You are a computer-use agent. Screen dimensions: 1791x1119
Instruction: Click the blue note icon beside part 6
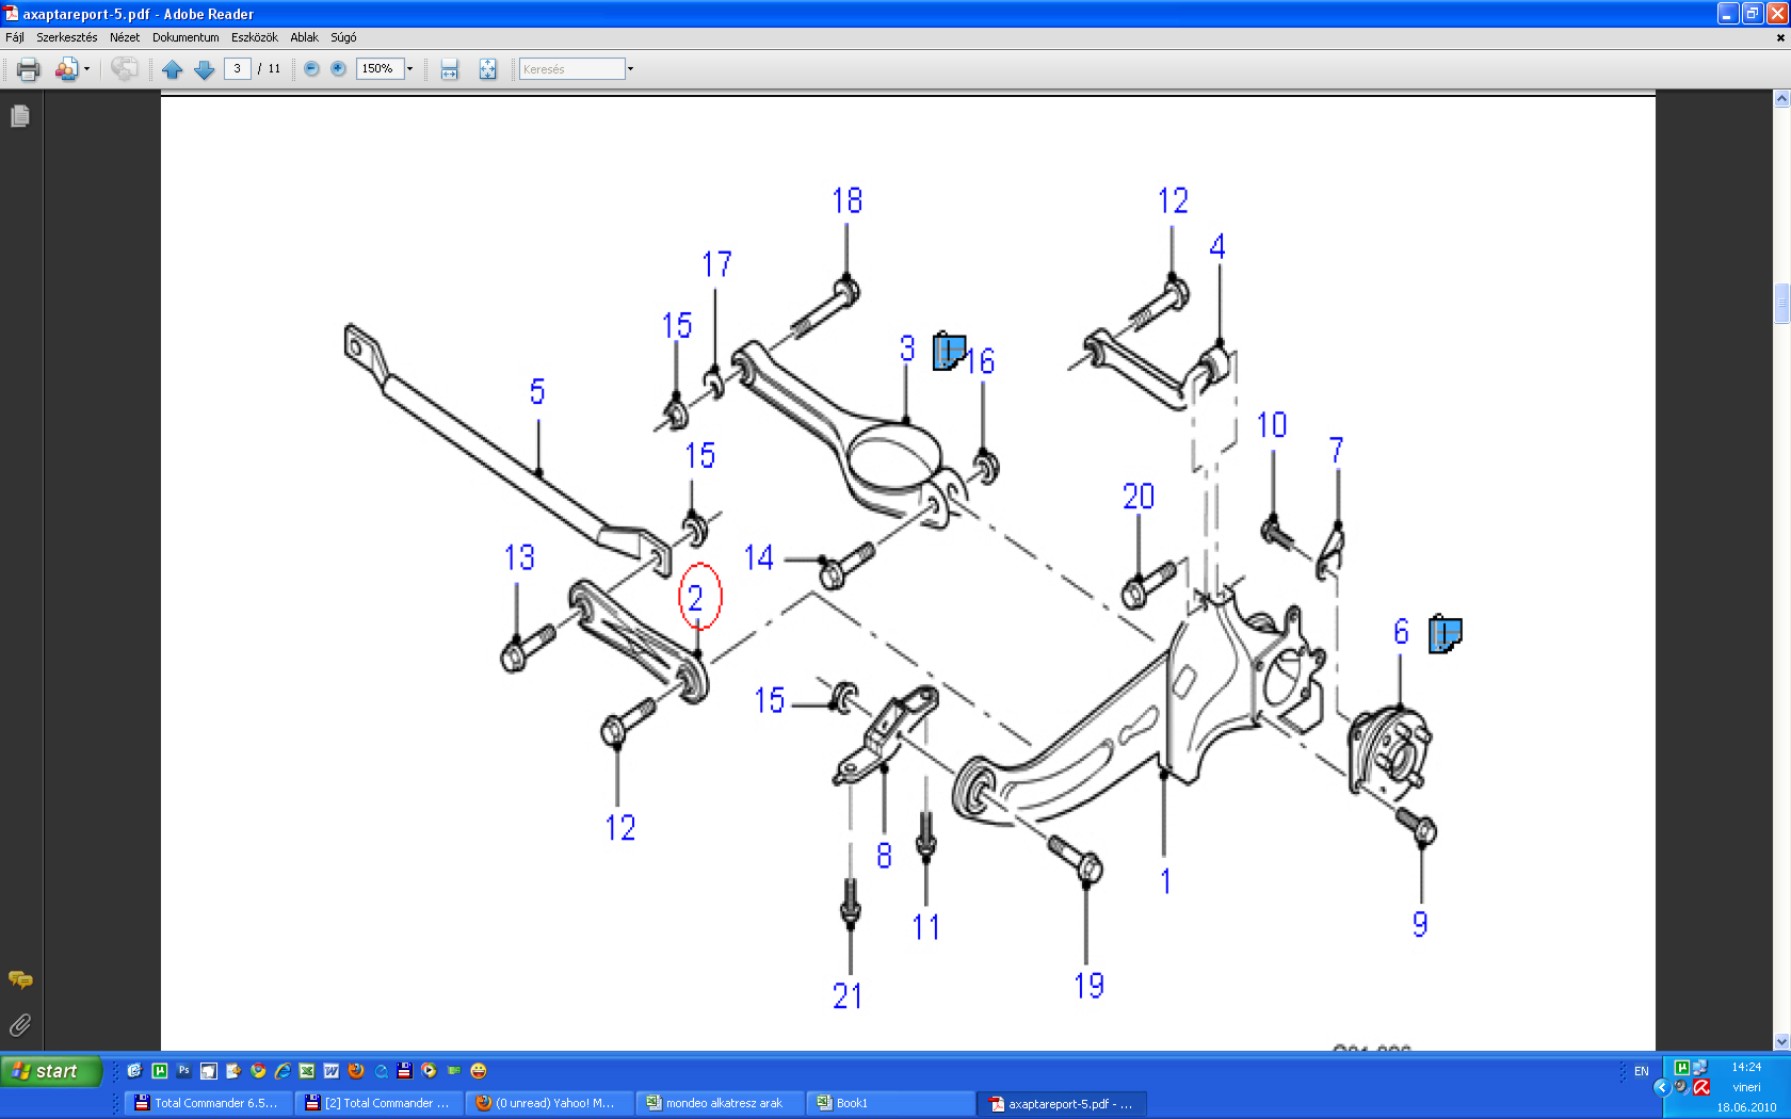1445,634
